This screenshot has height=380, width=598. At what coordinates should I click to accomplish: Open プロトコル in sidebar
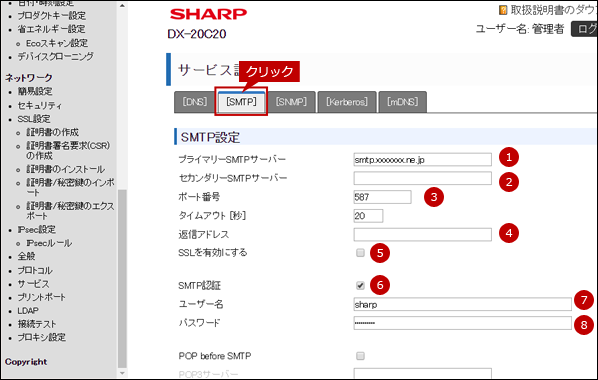[x=35, y=271]
